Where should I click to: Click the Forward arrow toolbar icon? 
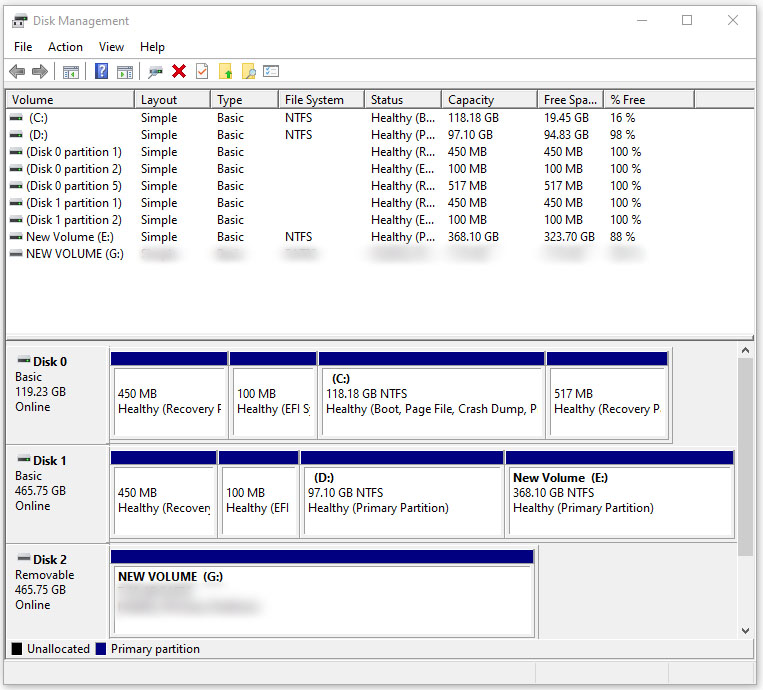(x=40, y=71)
